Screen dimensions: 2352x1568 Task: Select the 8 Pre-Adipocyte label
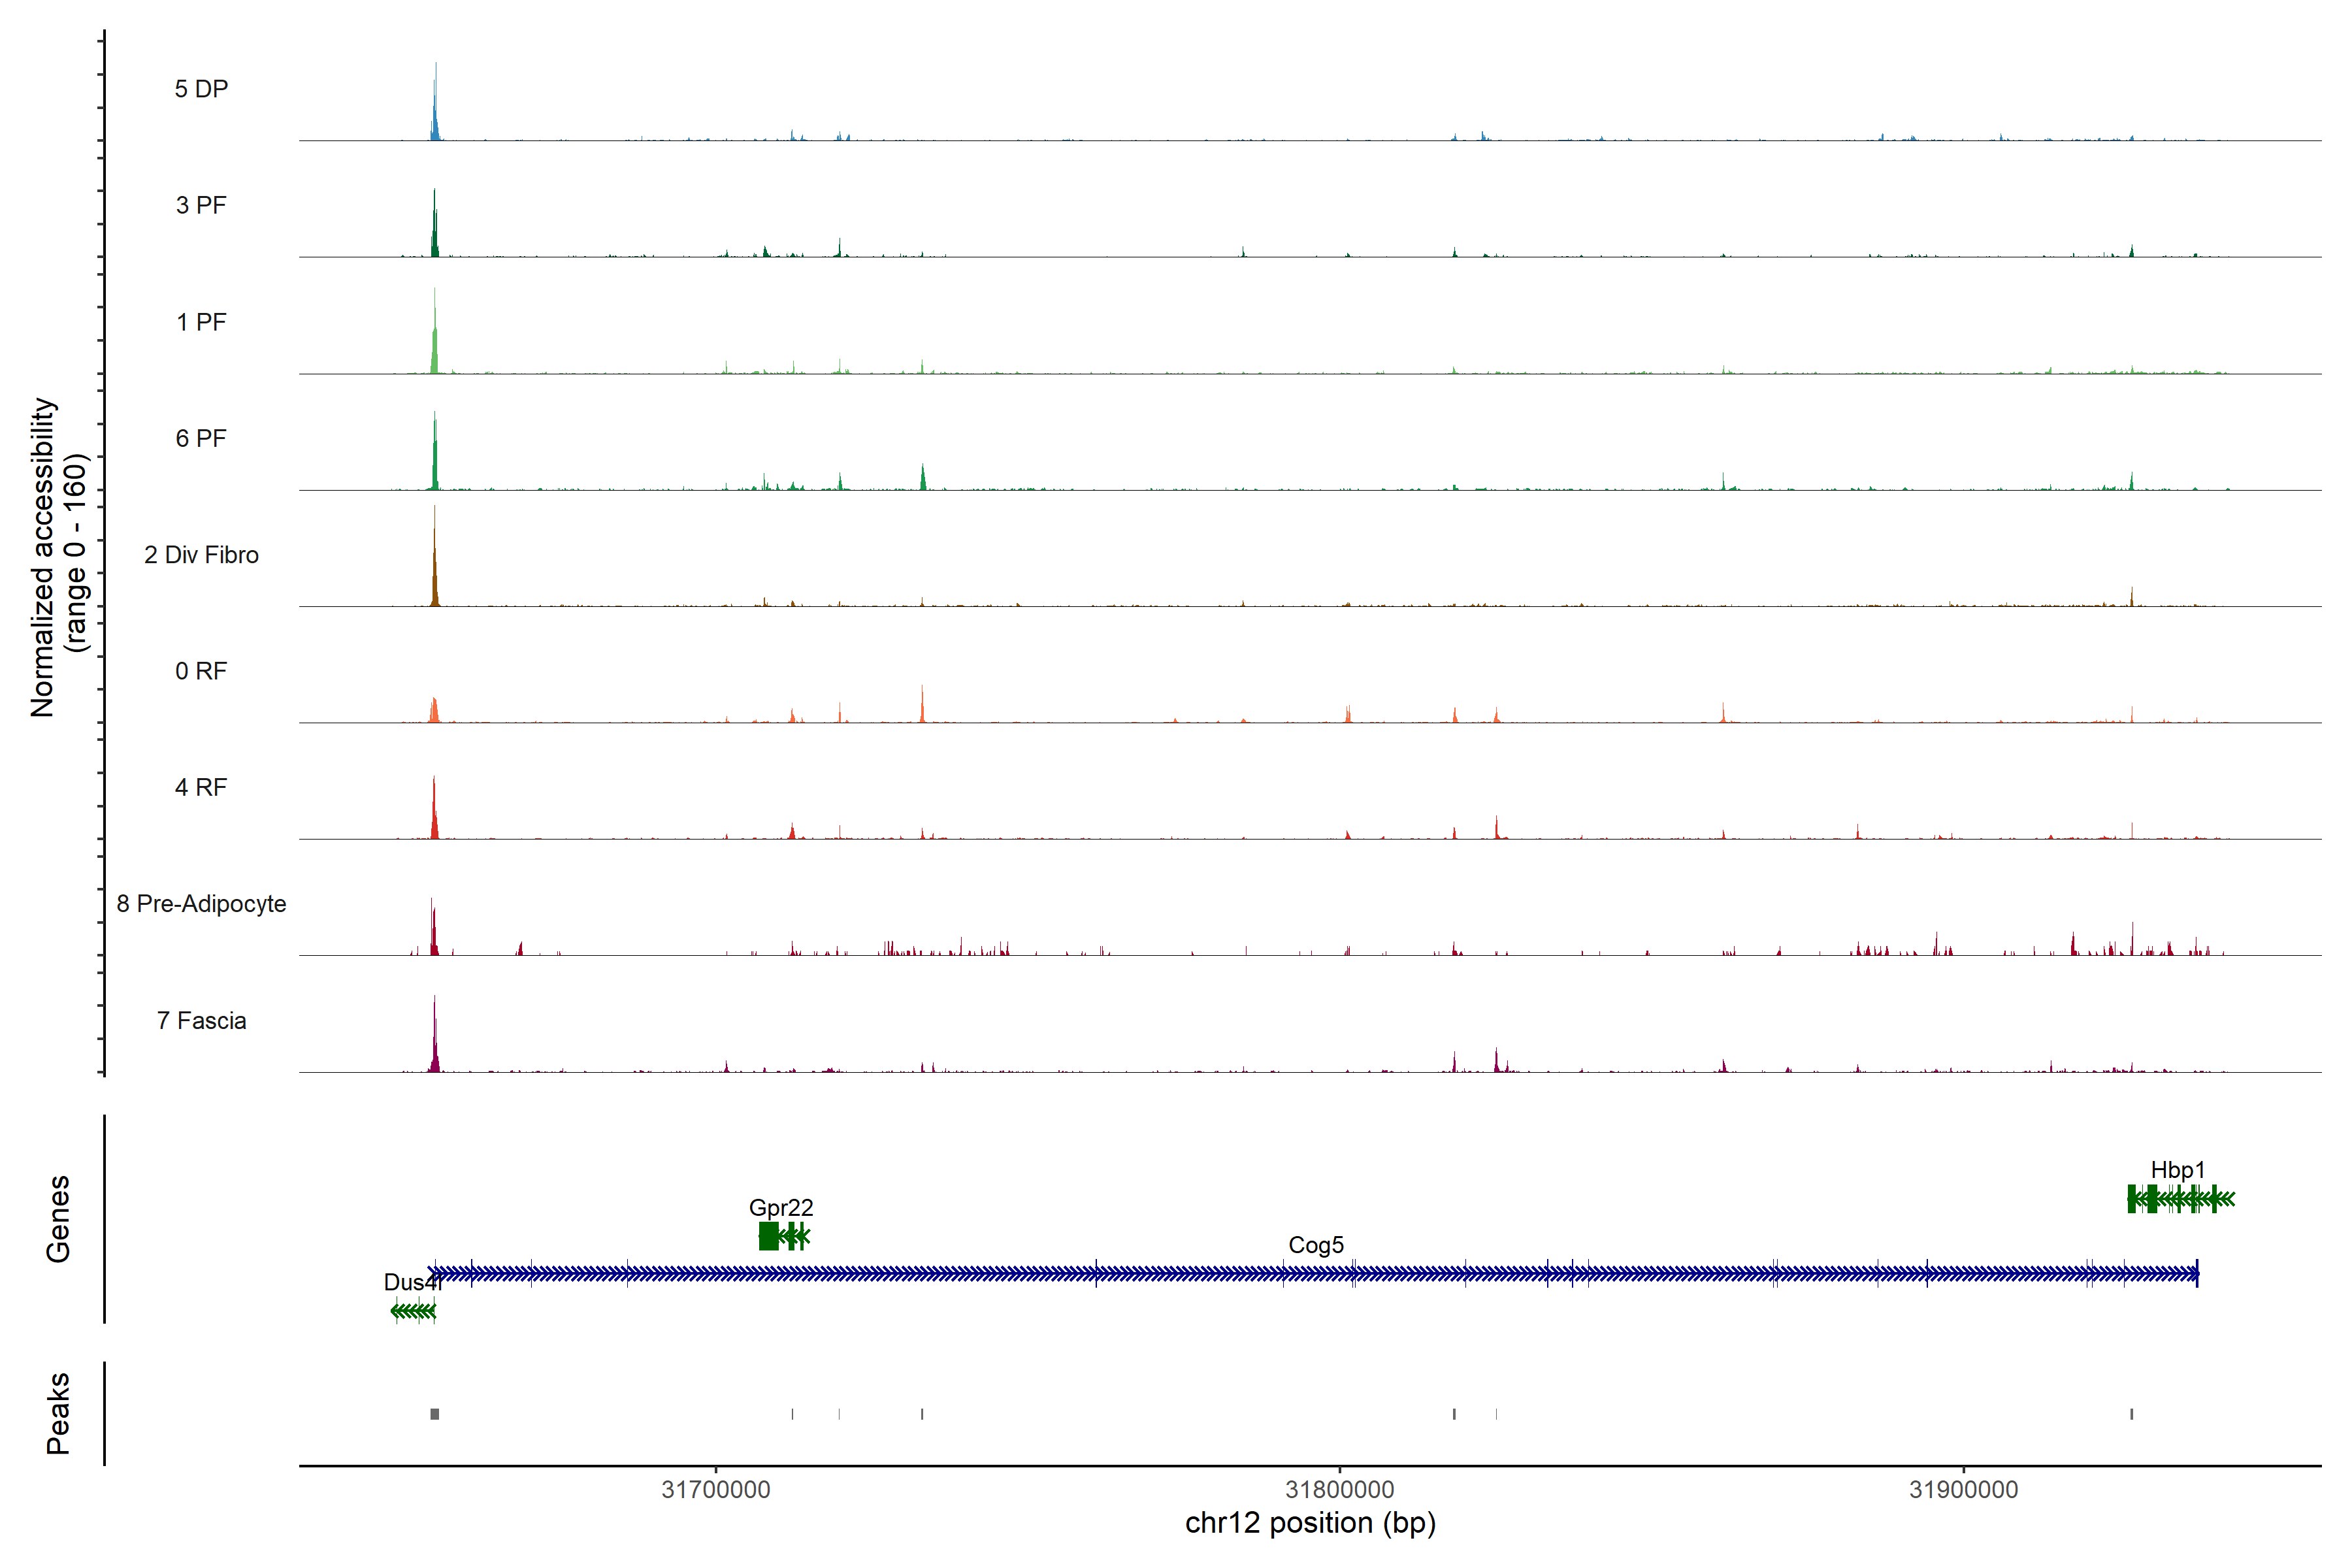point(201,903)
